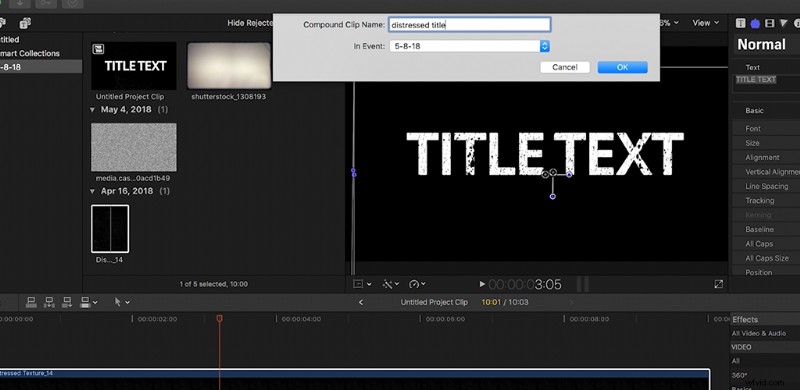Open the Title inspector icon

pyautogui.click(x=740, y=23)
